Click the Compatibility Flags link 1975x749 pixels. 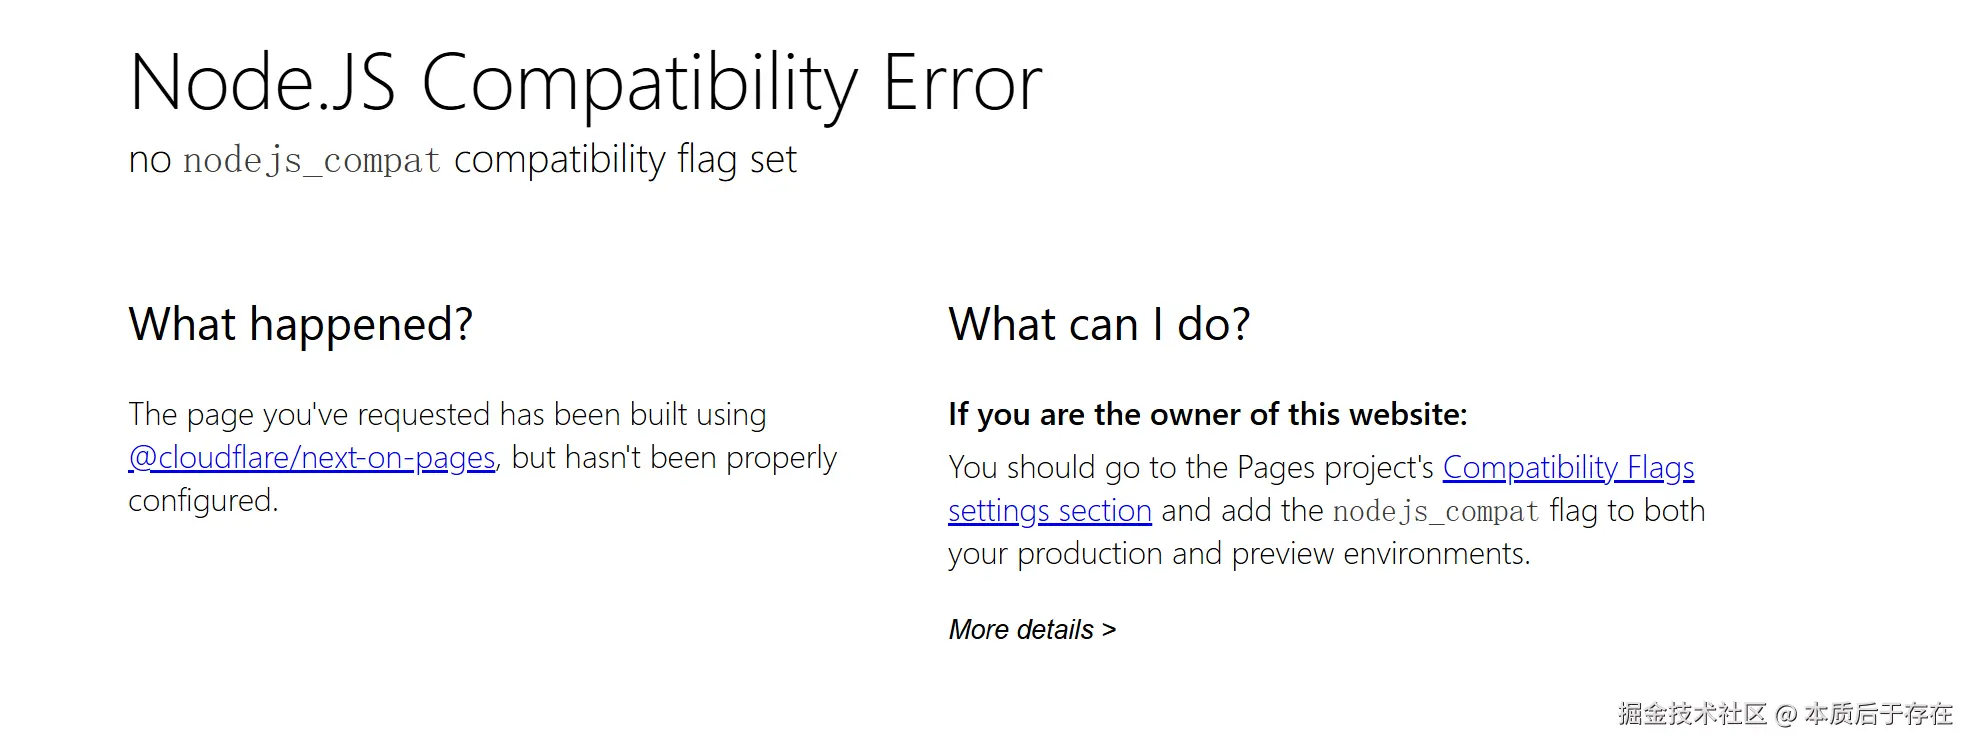pyautogui.click(x=1567, y=468)
